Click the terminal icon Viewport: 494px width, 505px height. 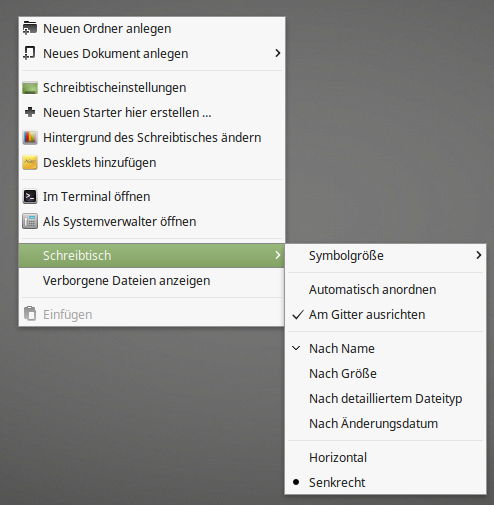[30, 196]
